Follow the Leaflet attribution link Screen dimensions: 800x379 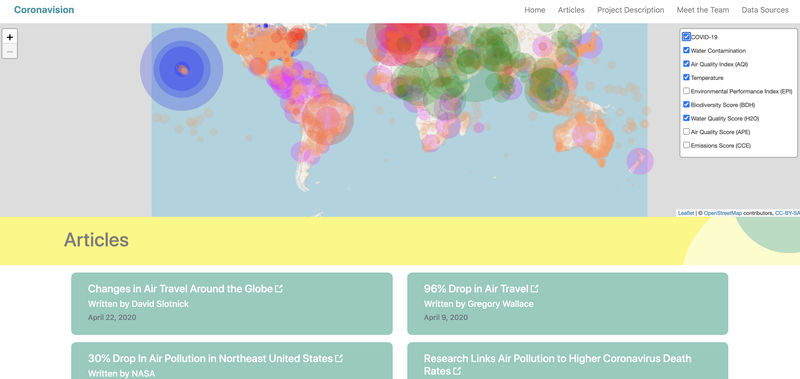click(x=686, y=213)
